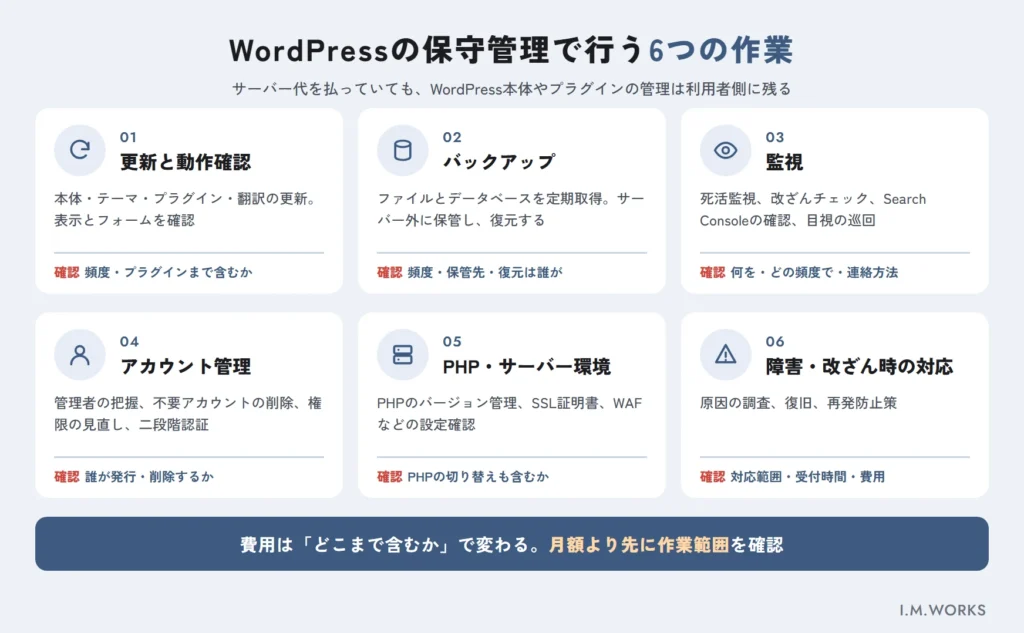Click check note 頻度・保管先・復元は誰が
This screenshot has width=1024, height=633.
click(x=485, y=272)
